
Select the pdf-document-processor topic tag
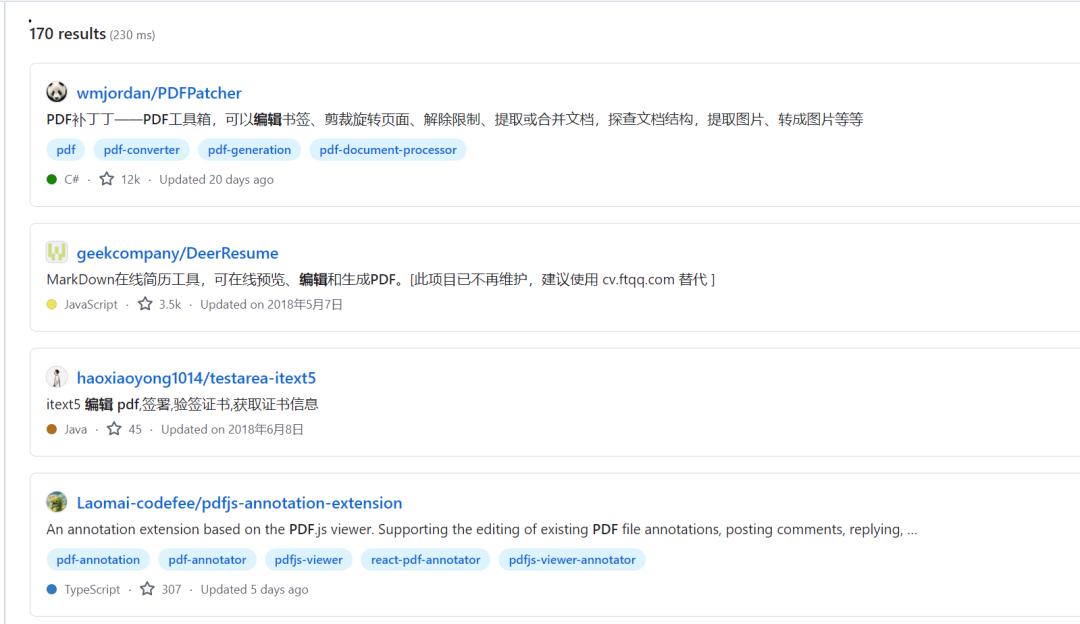tap(387, 149)
